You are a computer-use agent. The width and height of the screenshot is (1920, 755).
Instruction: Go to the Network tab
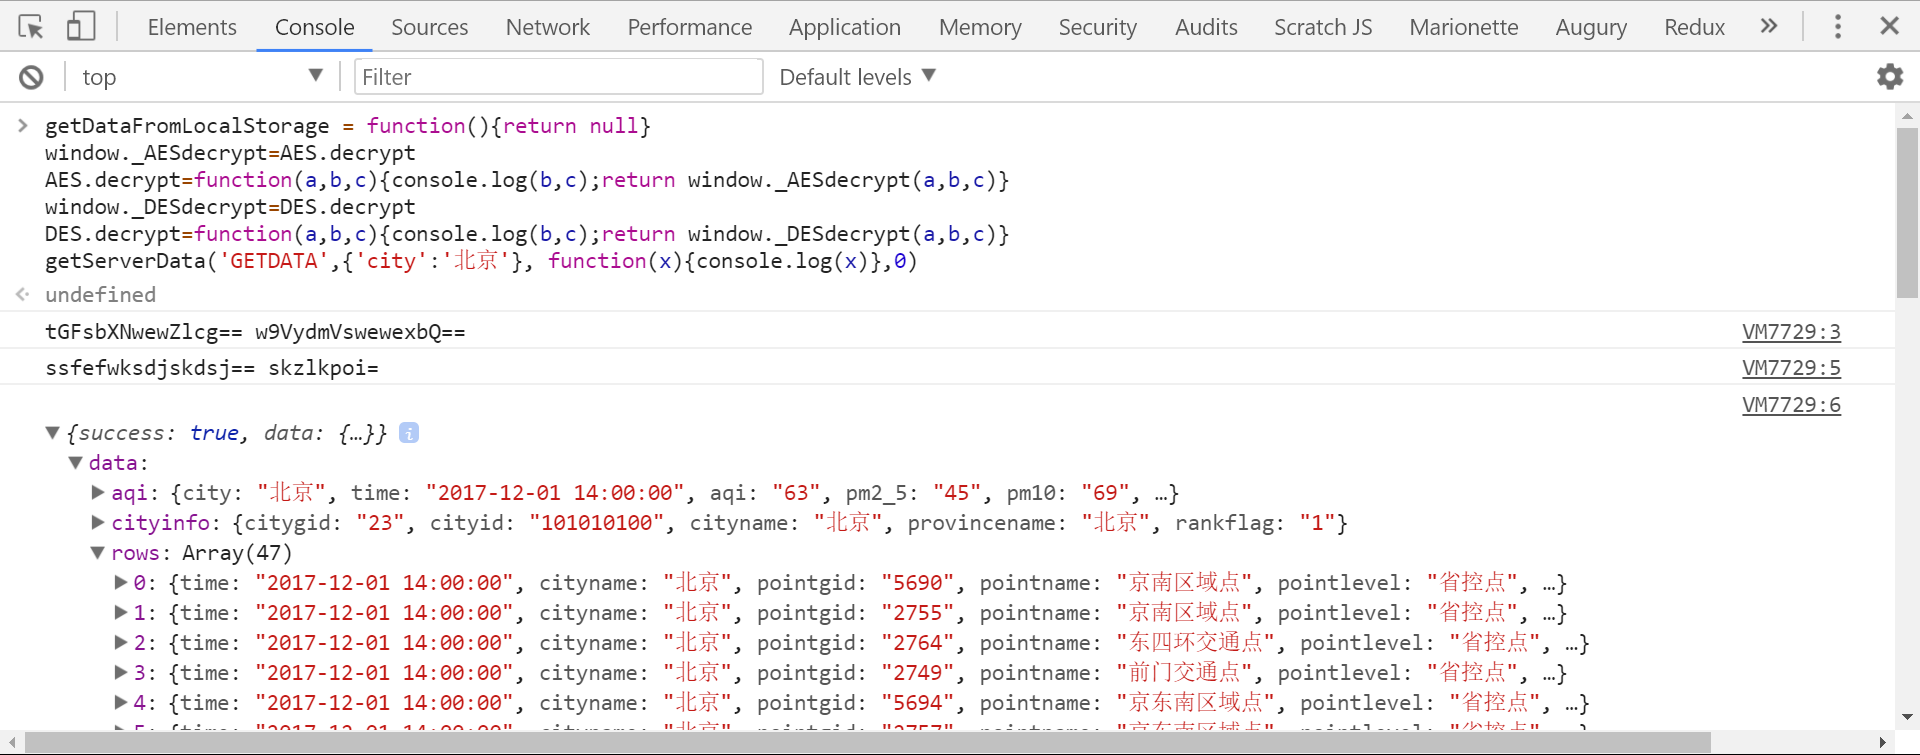(548, 27)
